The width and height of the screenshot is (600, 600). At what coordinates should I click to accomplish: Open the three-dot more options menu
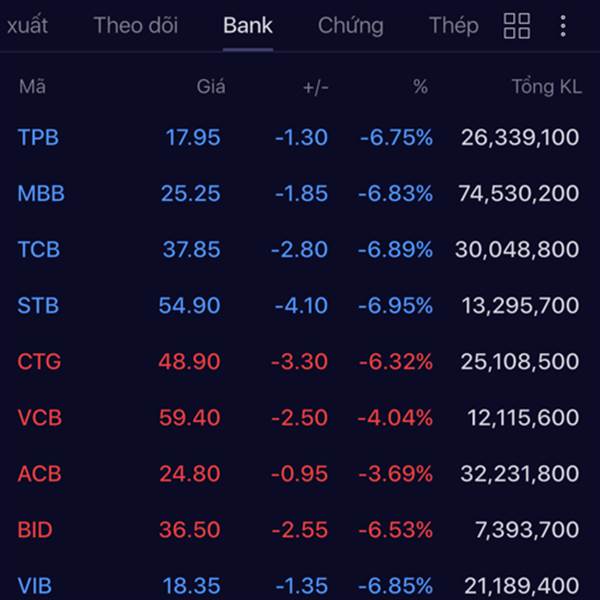563,26
